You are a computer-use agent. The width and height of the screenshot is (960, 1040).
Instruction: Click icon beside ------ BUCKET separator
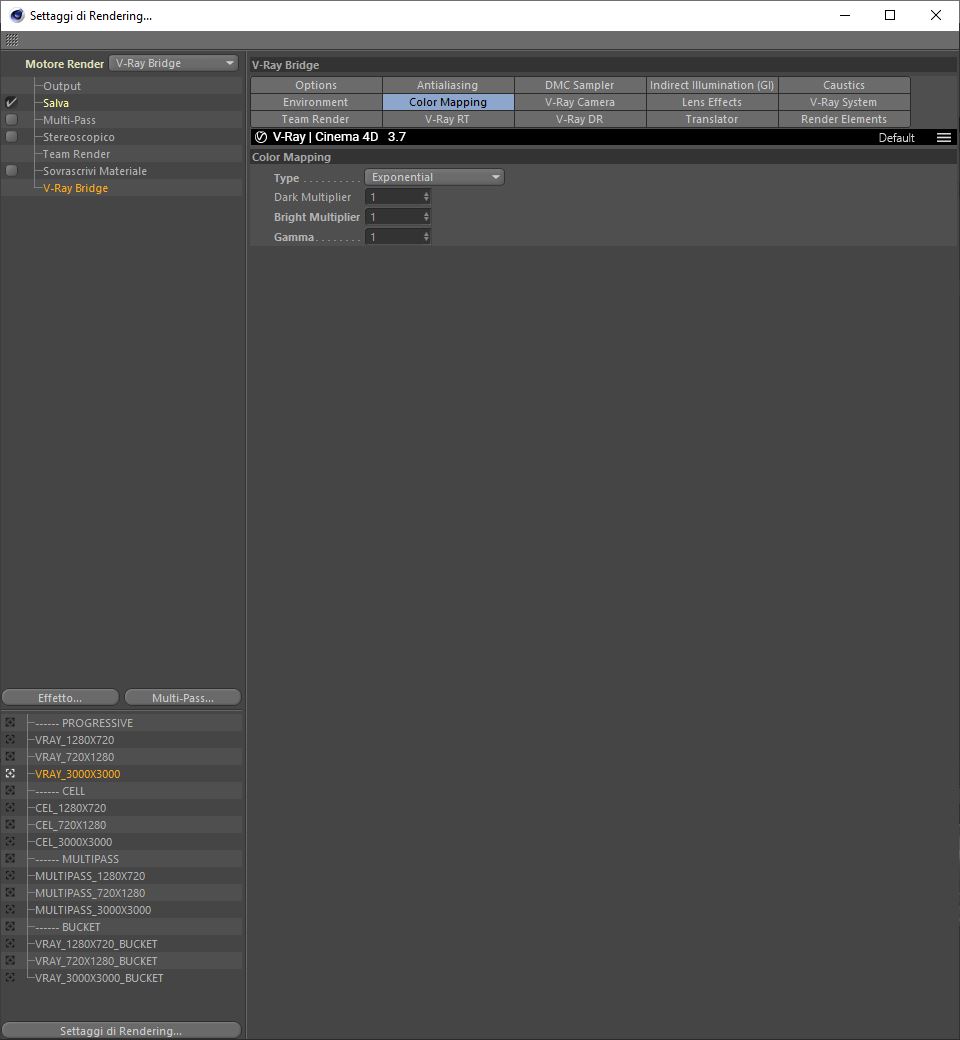click(x=10, y=927)
